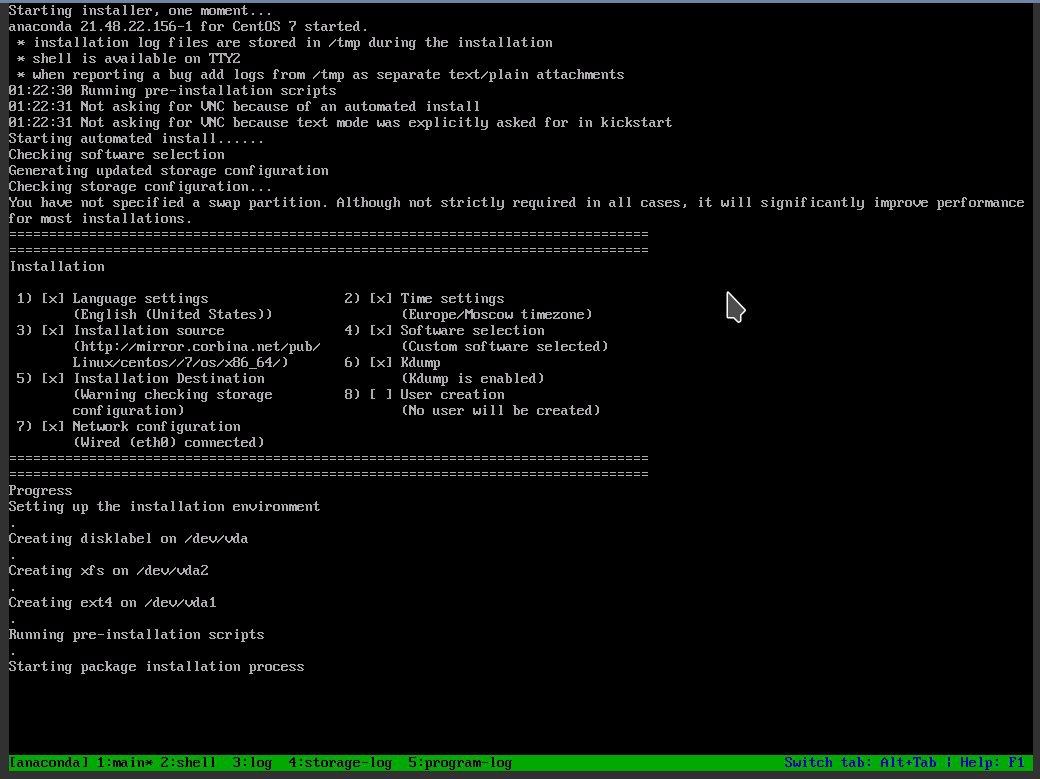
Task: Select 'Installation source' menu entry
Action: click(x=149, y=330)
